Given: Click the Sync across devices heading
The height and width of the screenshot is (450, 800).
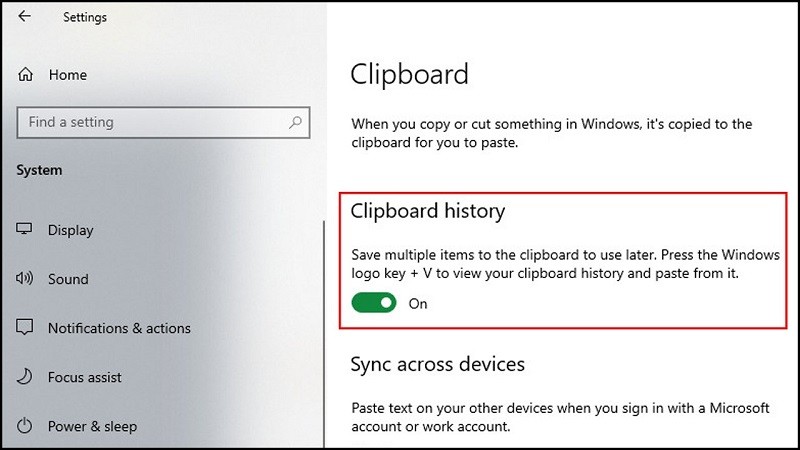Looking at the screenshot, I should point(437,364).
